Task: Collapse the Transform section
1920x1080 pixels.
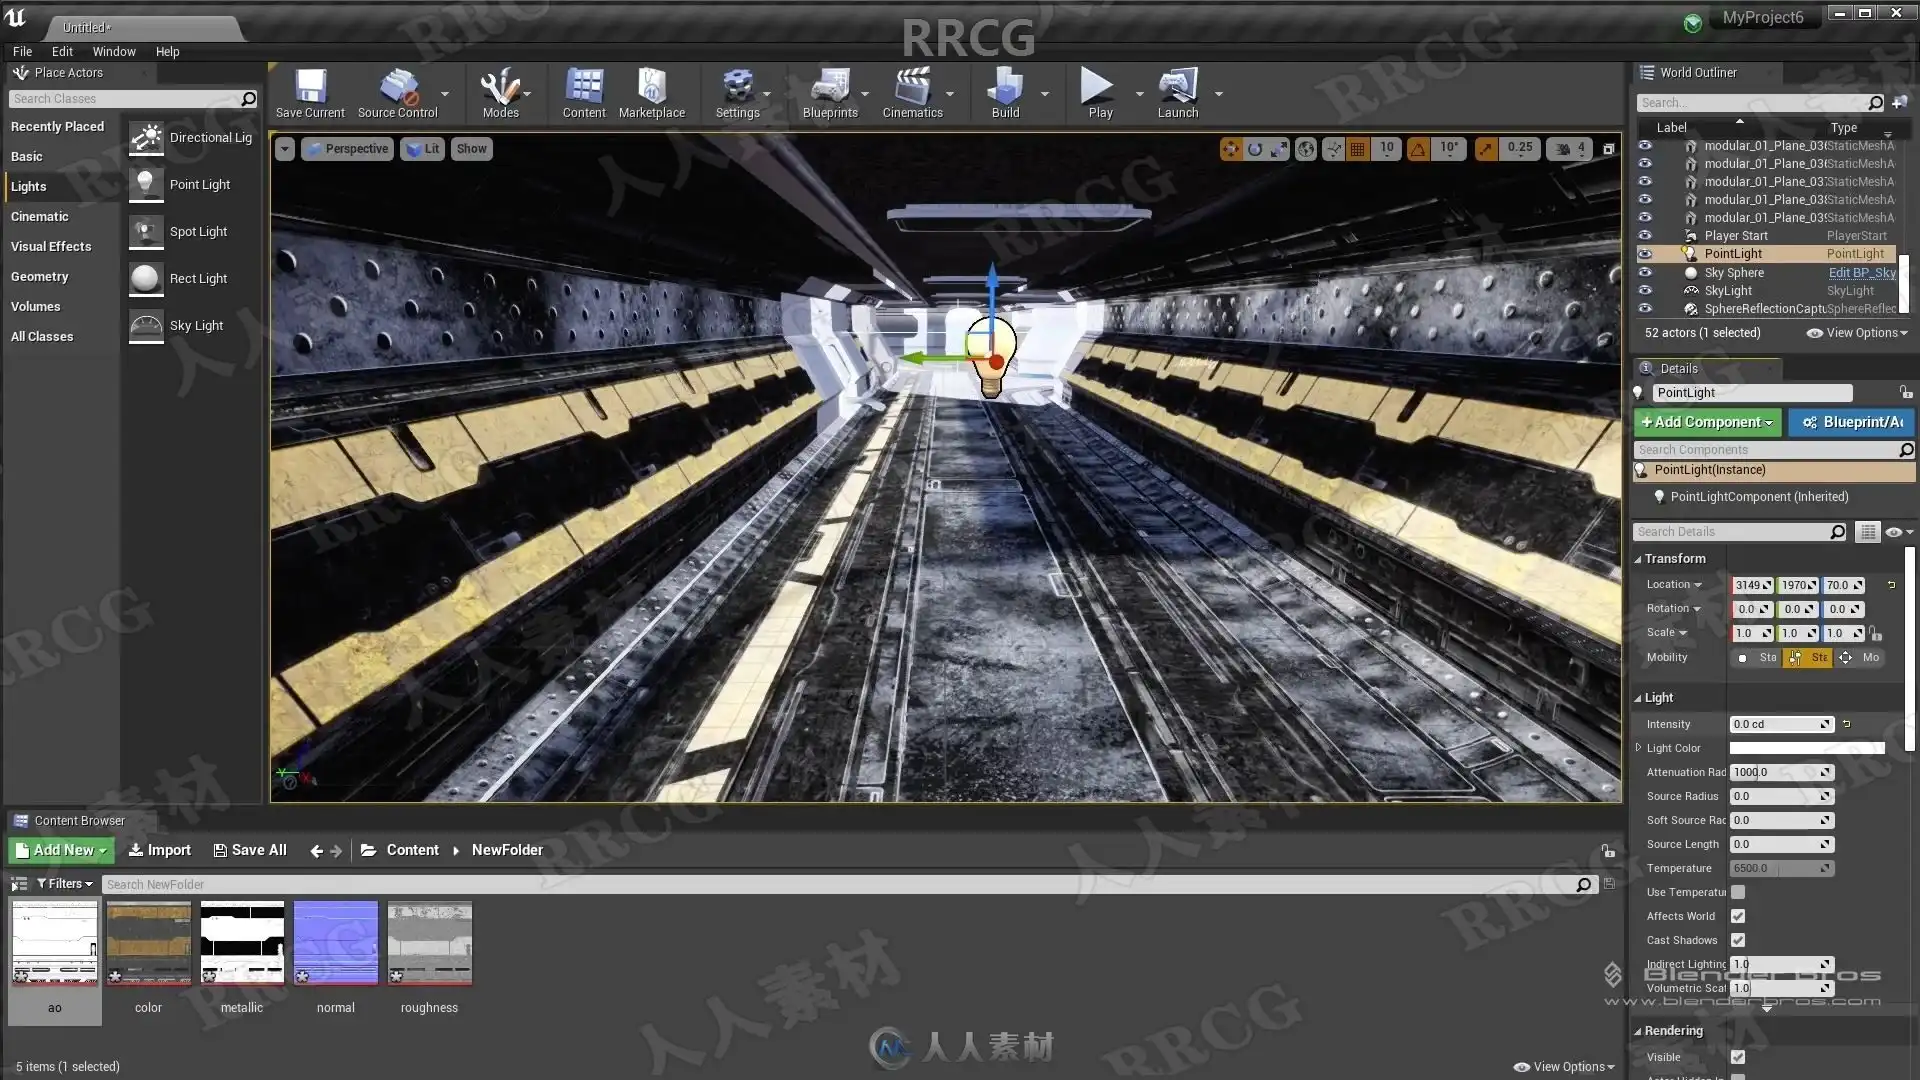Action: pyautogui.click(x=1674, y=559)
